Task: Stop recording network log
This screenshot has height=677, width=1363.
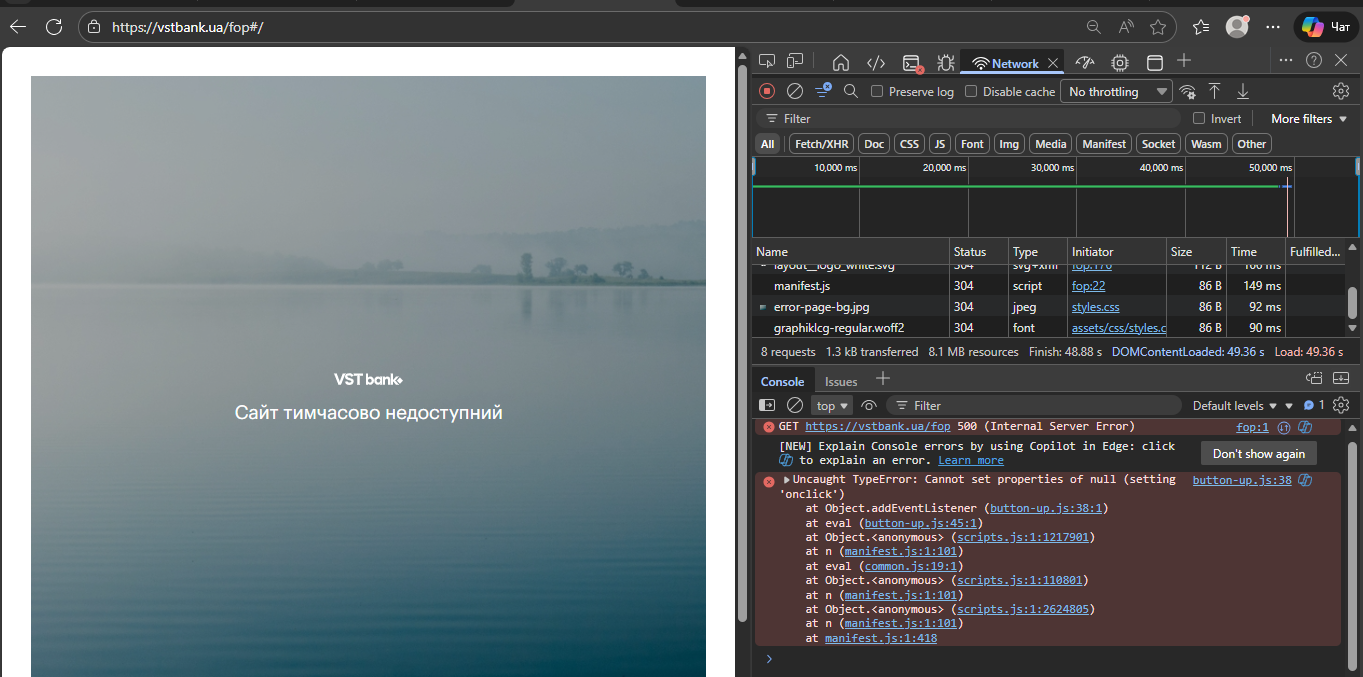Action: click(767, 91)
